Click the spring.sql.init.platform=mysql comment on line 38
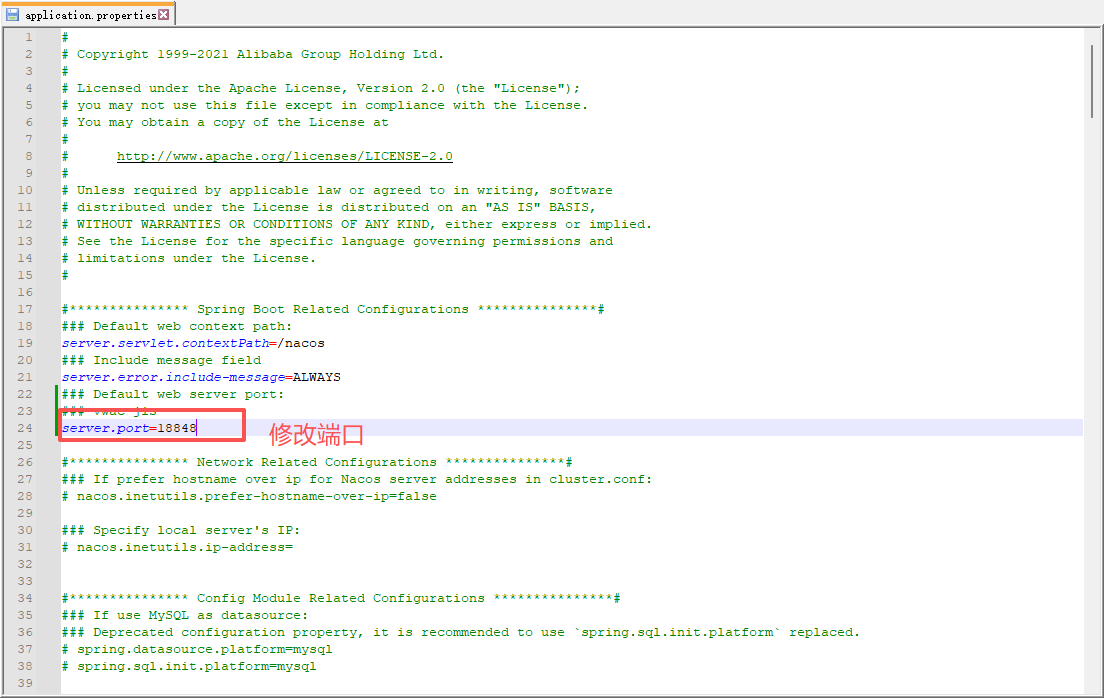This screenshot has height=698, width=1104. pyautogui.click(x=189, y=666)
